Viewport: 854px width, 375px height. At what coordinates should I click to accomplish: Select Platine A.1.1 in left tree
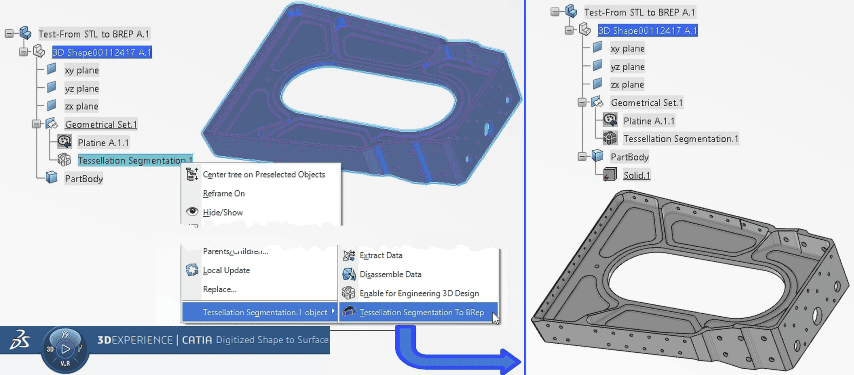[x=104, y=142]
